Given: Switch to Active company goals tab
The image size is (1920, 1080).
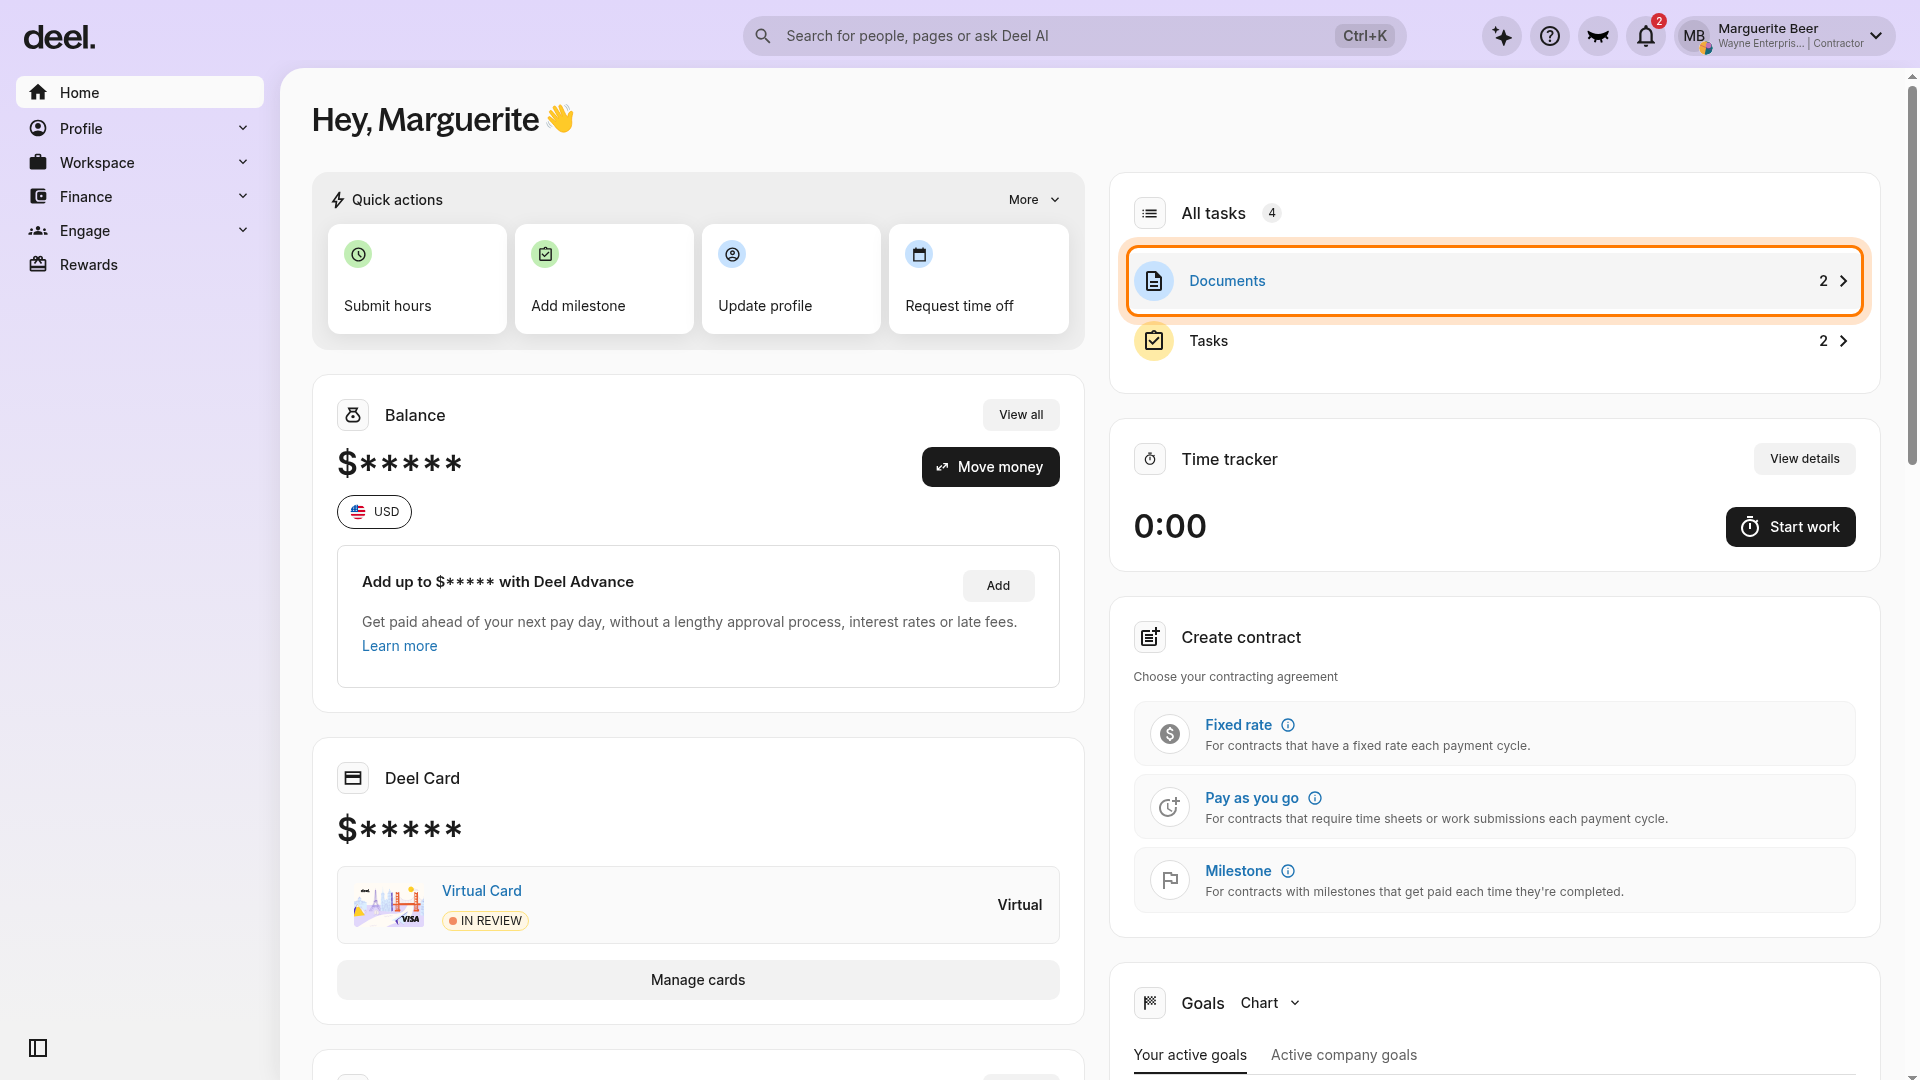Looking at the screenshot, I should [x=1343, y=1055].
